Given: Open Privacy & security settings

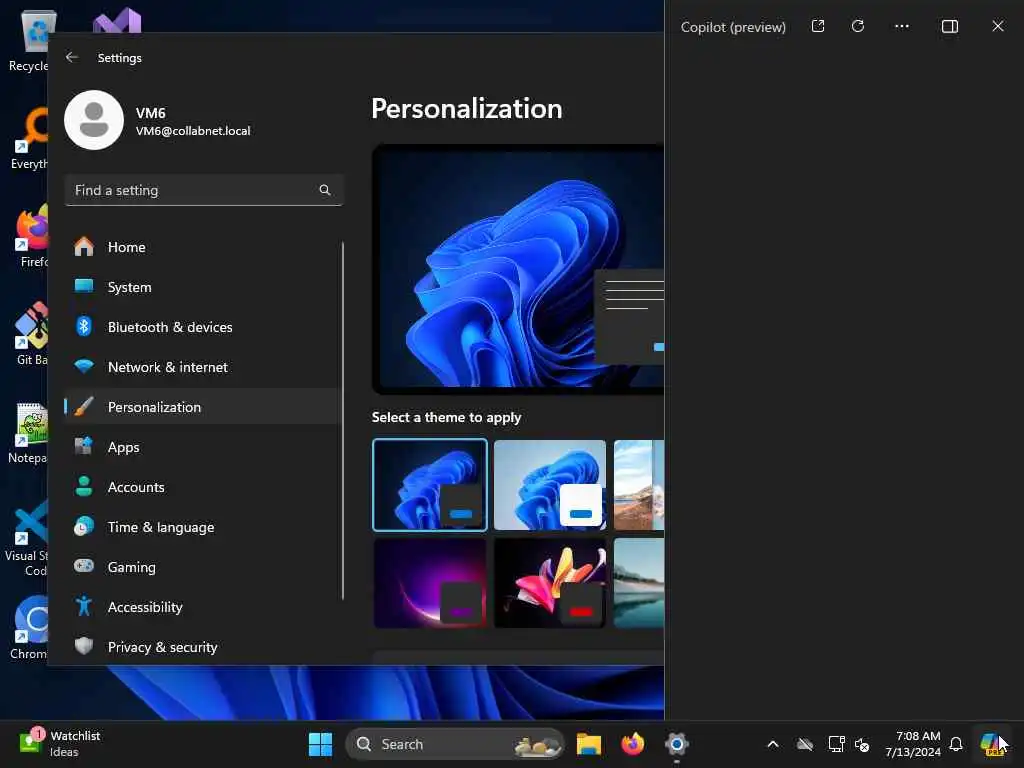Looking at the screenshot, I should coord(202,647).
